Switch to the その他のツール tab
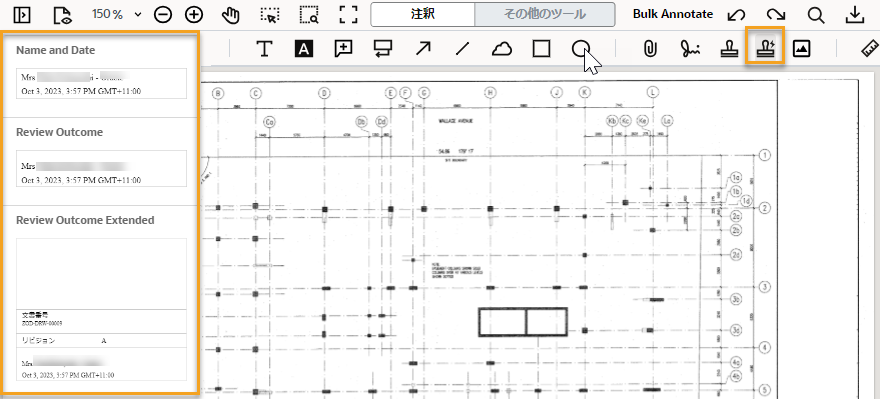 coord(544,15)
